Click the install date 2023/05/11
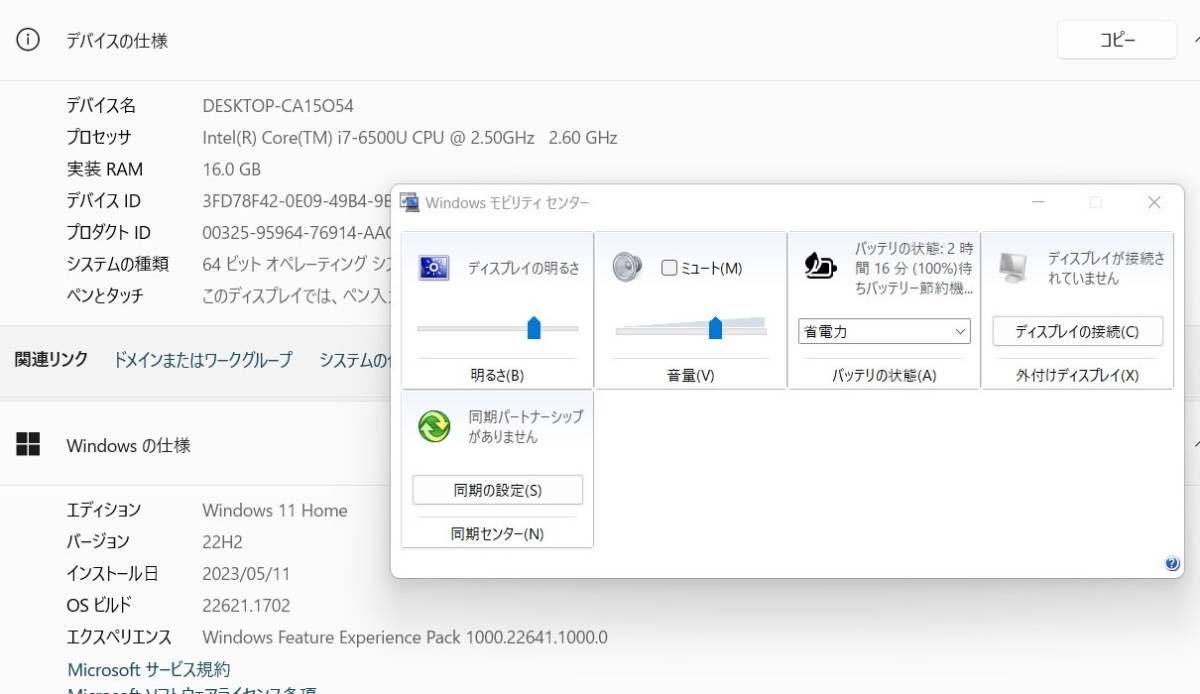 244,573
